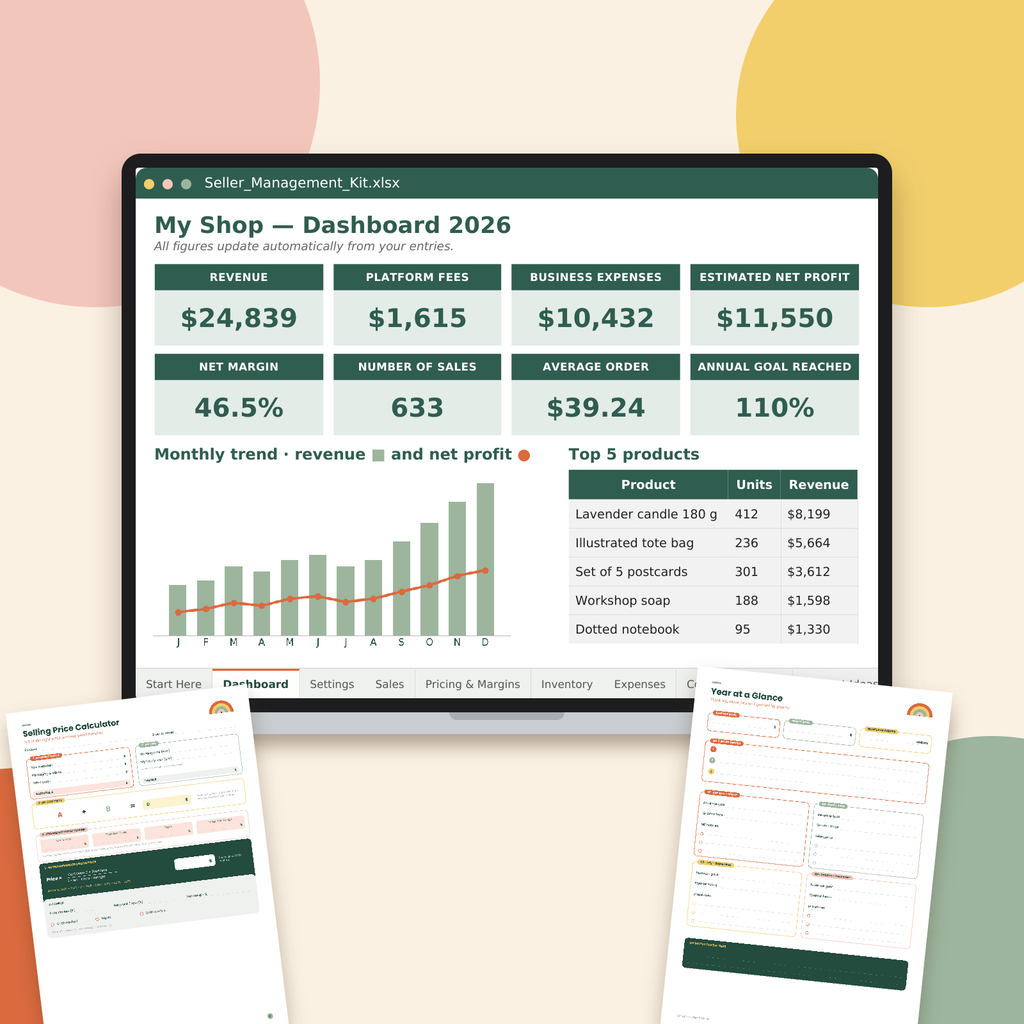This screenshot has height=1024, width=1024.
Task: Click the AVERAGE ORDER card header
Action: (x=596, y=366)
